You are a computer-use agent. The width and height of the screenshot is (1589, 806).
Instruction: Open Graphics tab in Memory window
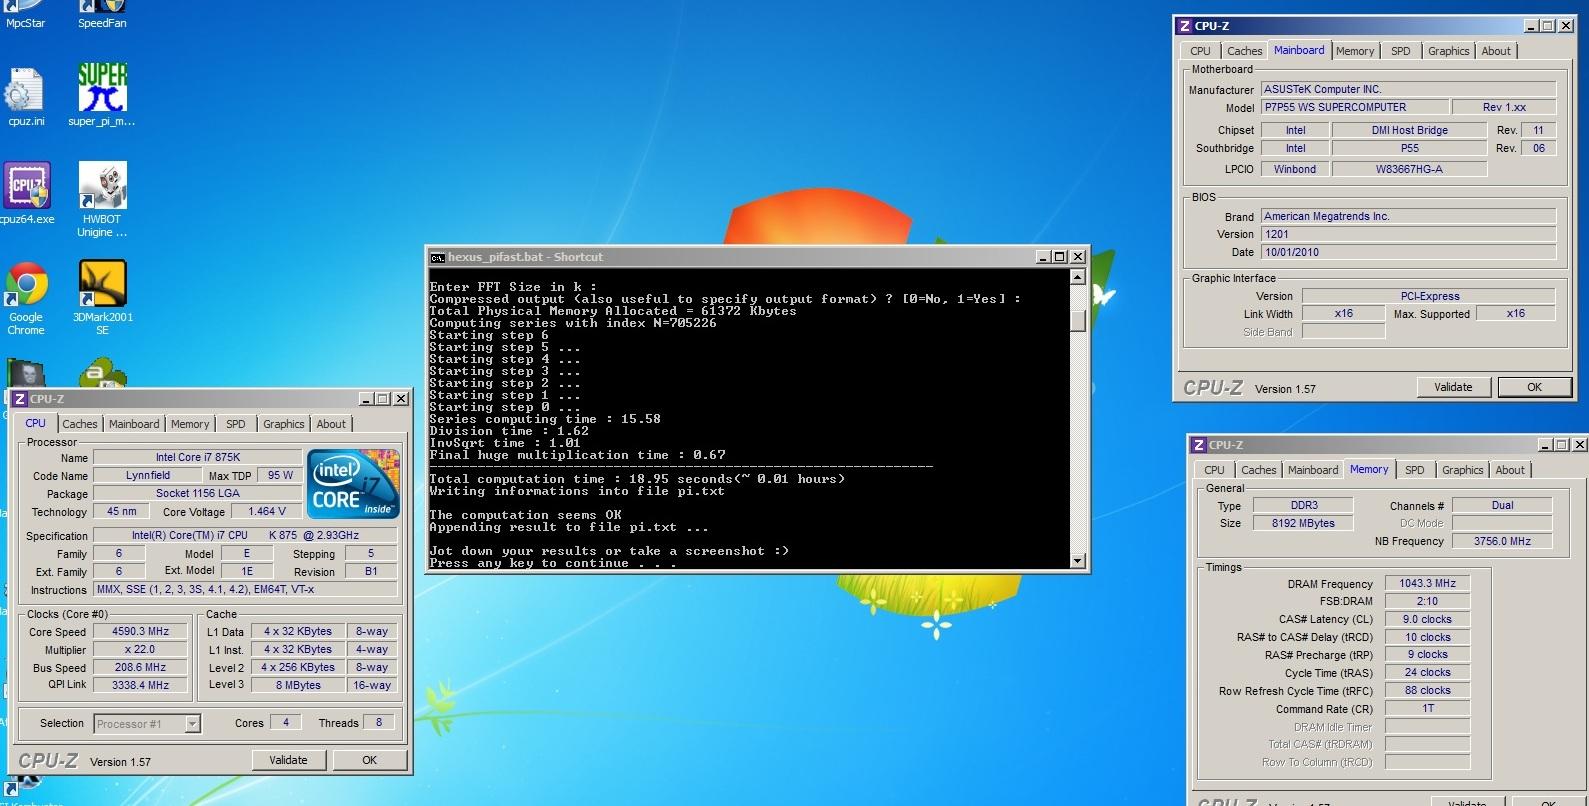[1463, 470]
